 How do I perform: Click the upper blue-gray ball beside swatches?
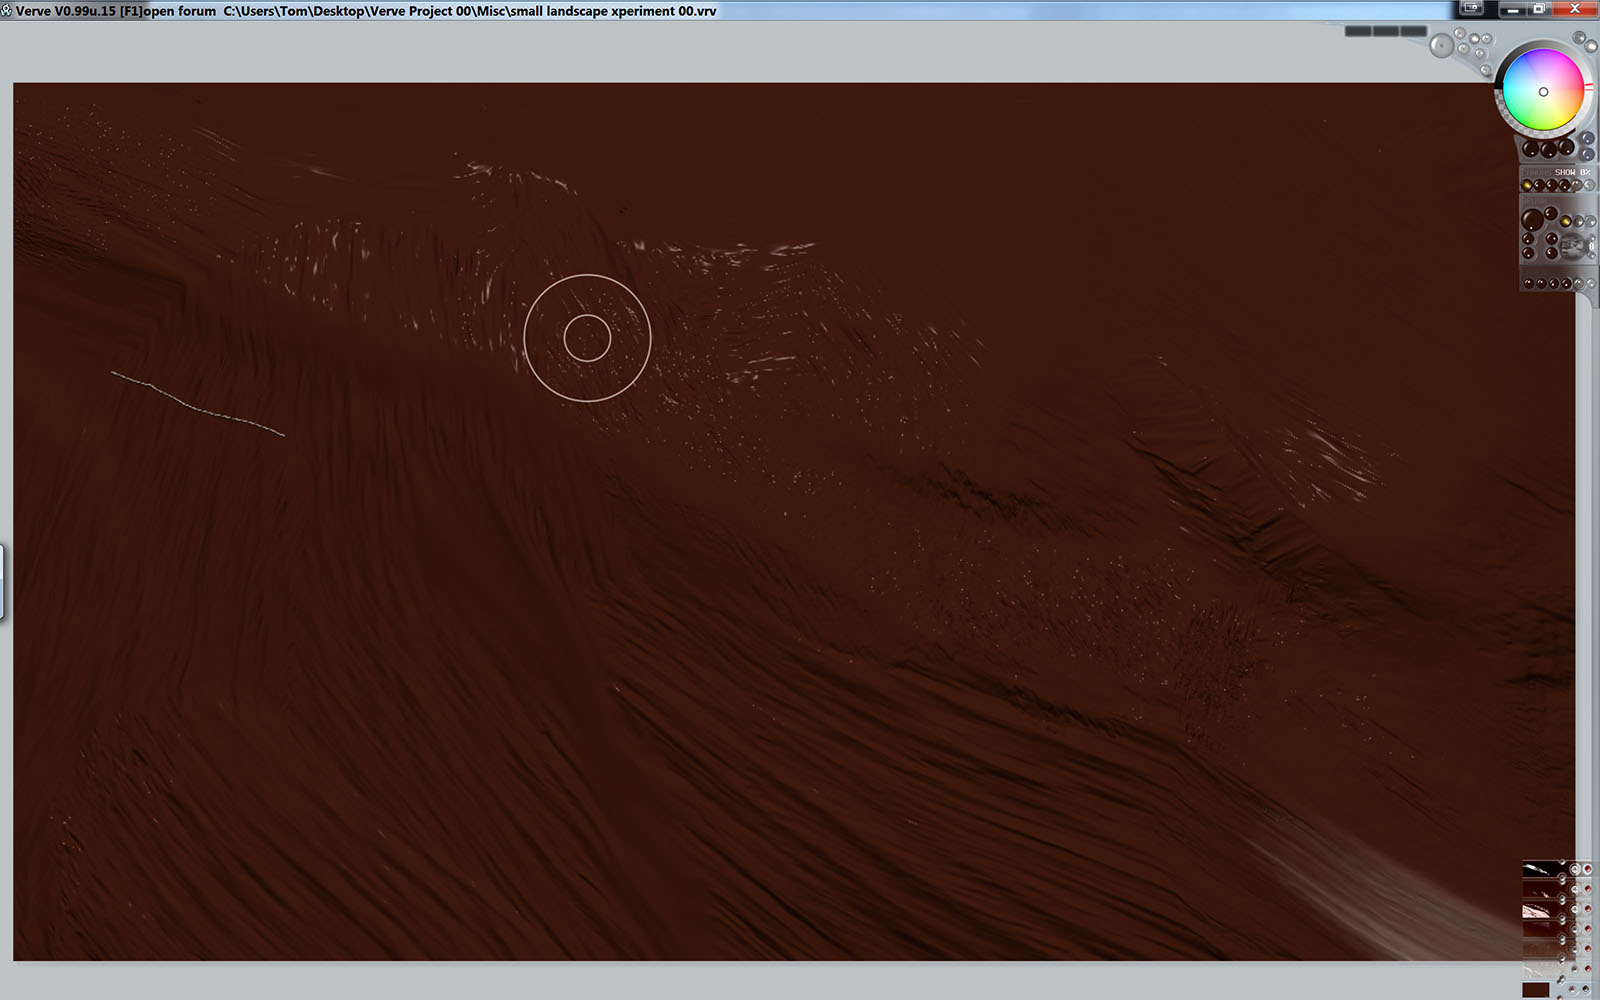point(1587,139)
